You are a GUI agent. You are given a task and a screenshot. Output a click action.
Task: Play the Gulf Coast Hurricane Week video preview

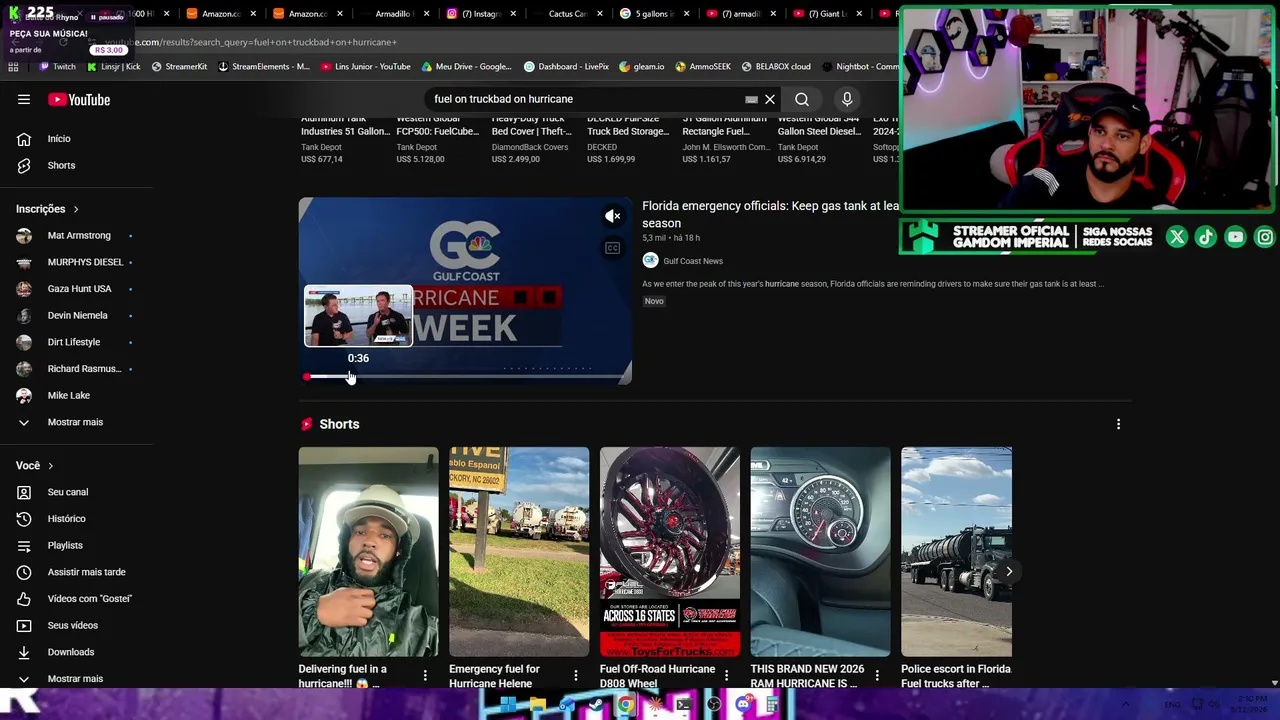coord(465,291)
